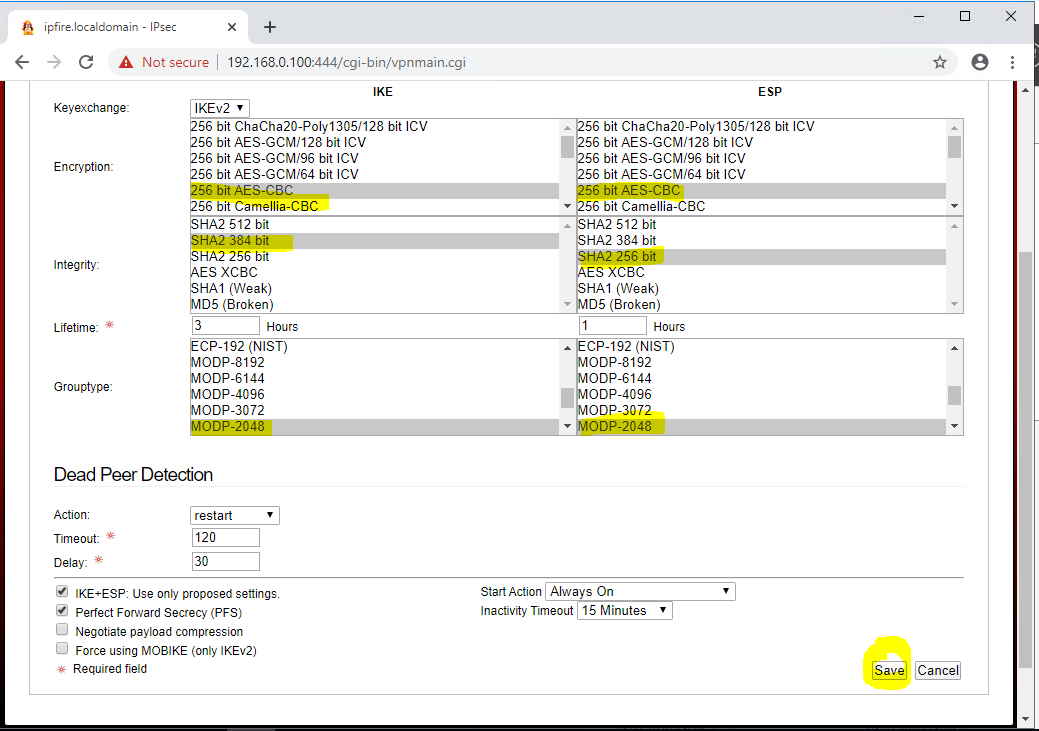This screenshot has width=1039, height=731.
Task: Click the forward navigation arrow
Action: point(54,61)
